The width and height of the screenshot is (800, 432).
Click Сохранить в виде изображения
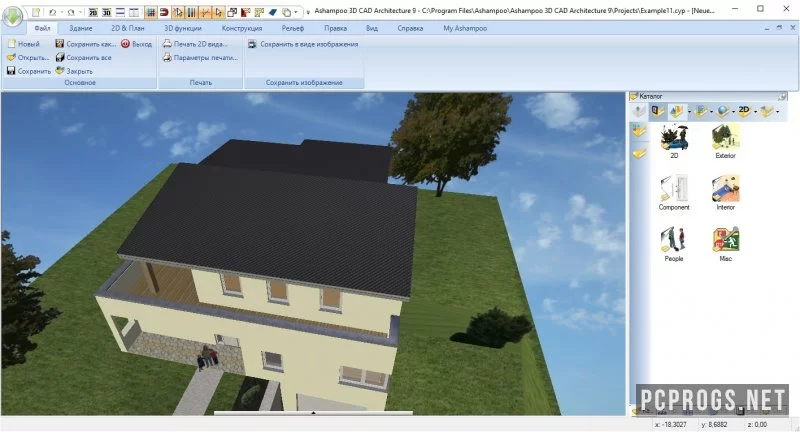(303, 44)
